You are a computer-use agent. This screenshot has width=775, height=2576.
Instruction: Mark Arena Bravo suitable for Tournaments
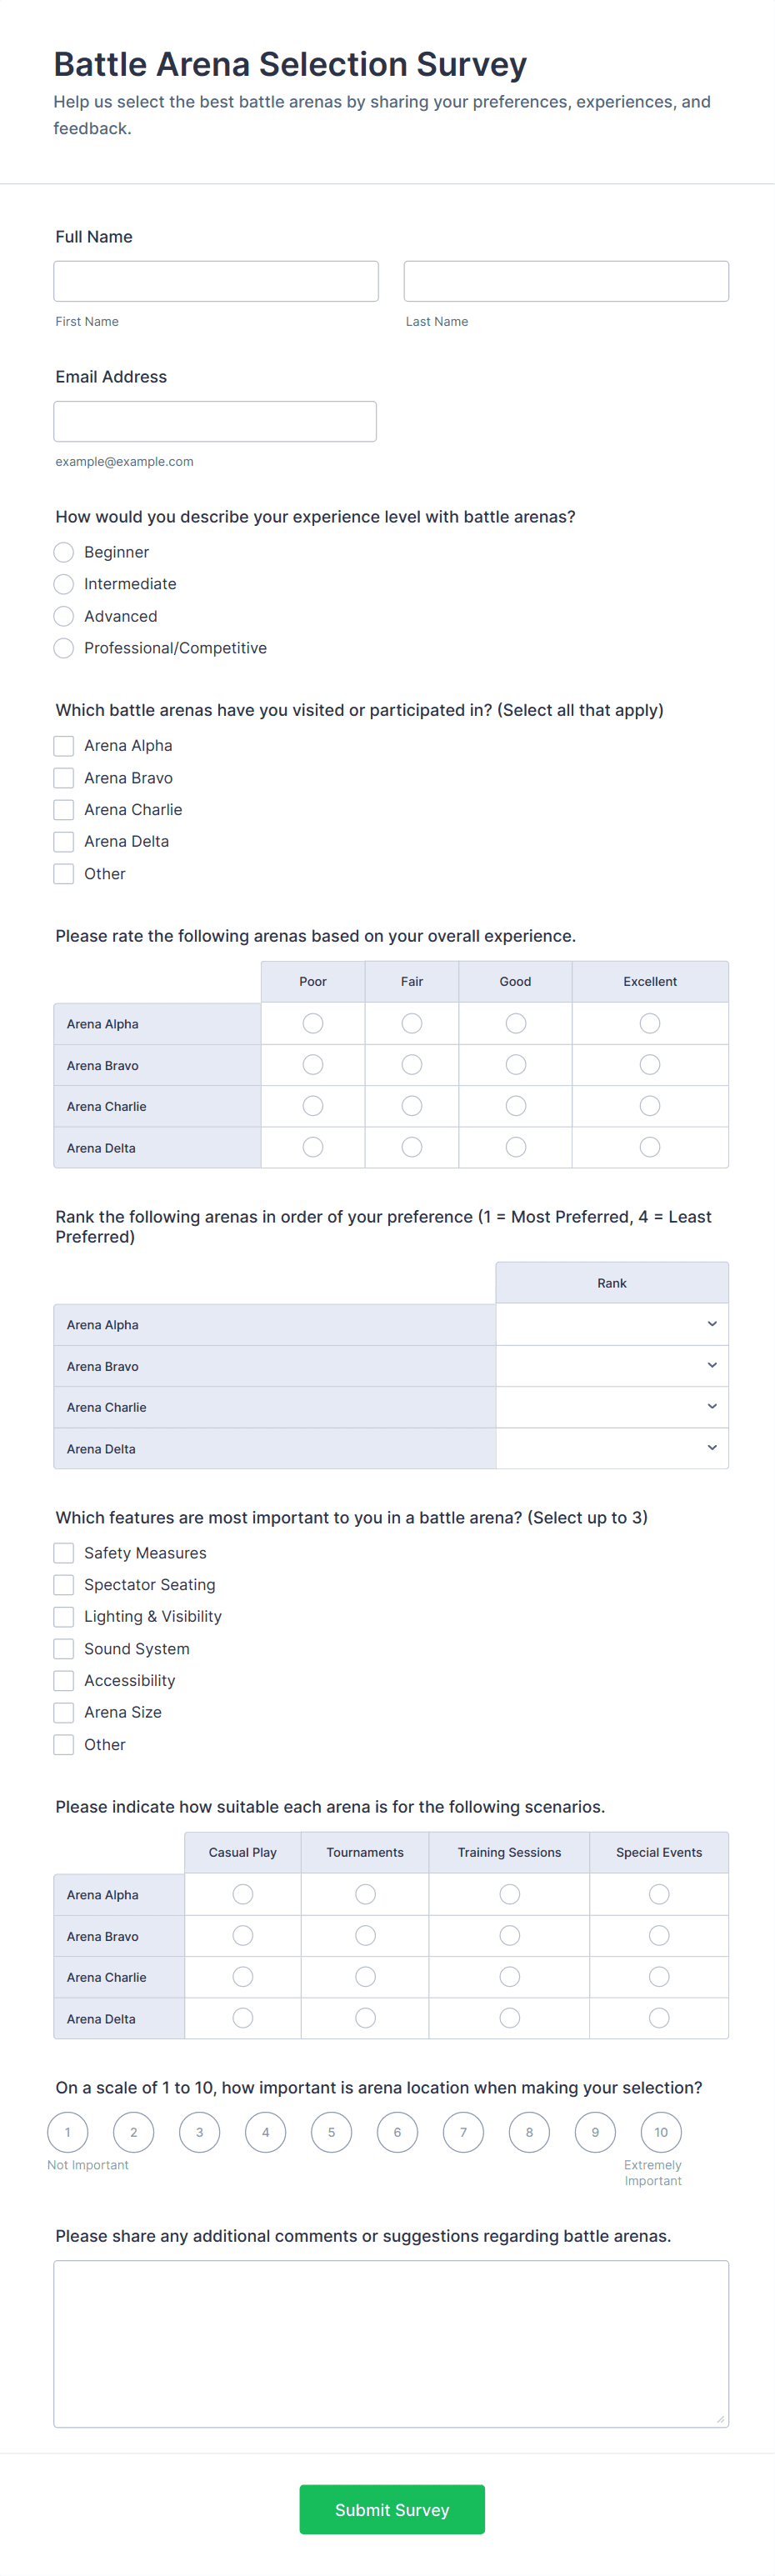point(365,1936)
